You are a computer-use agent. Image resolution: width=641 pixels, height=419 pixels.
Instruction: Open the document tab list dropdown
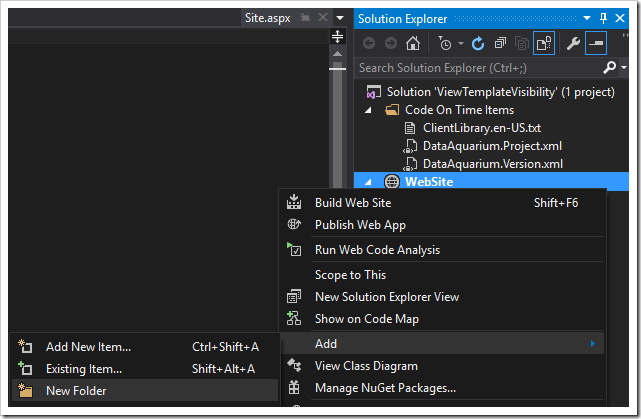[x=340, y=18]
